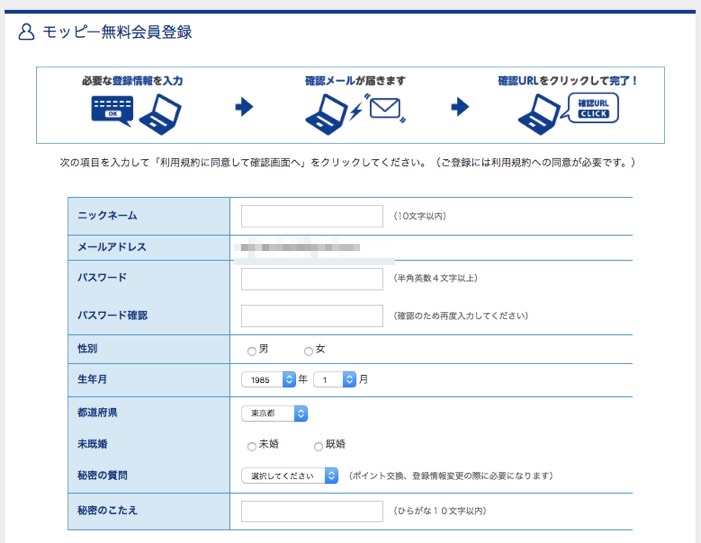Image resolution: width=701 pixels, height=543 pixels.
Task: Click the 確認メールが届きます step title
Action: (355, 81)
